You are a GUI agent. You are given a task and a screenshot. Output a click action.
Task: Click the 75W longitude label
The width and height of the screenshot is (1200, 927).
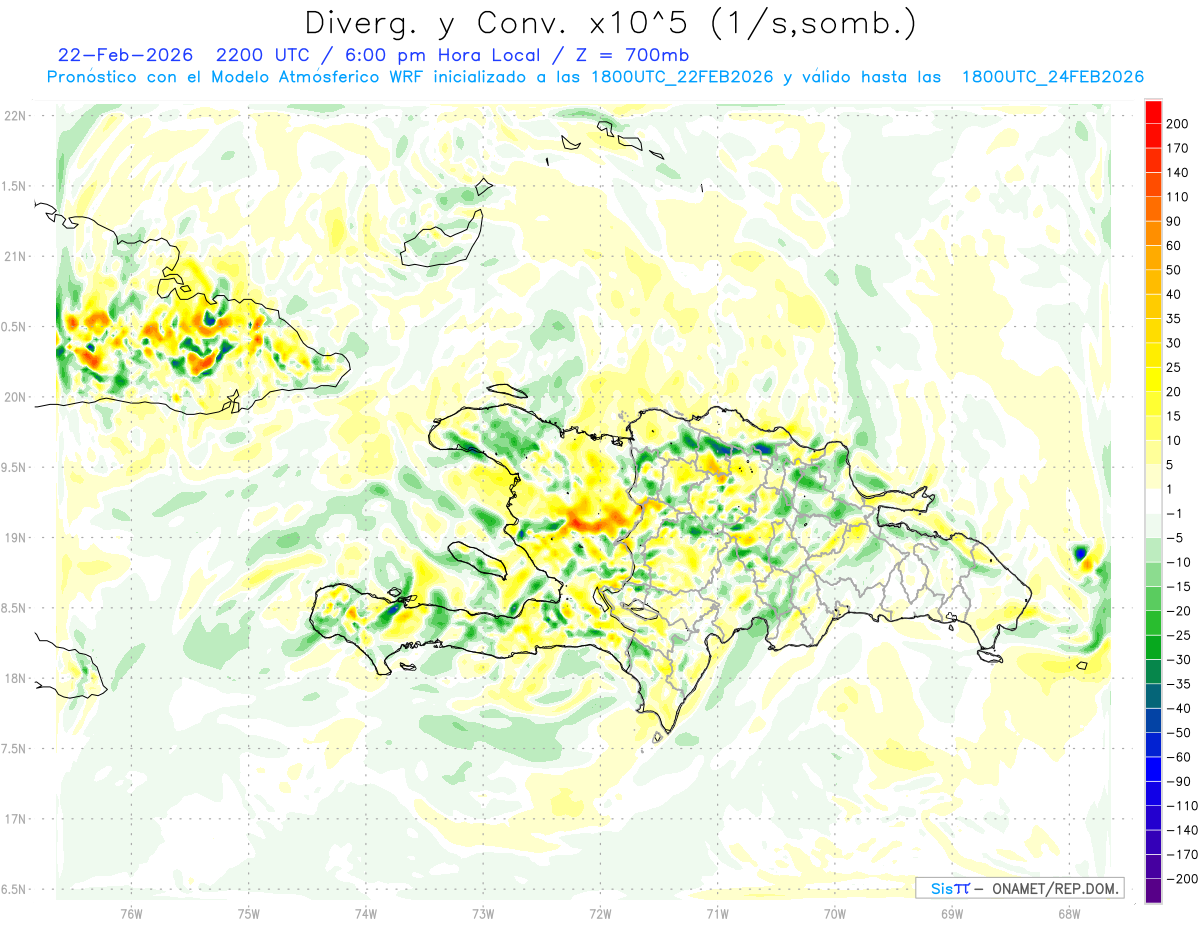(249, 914)
